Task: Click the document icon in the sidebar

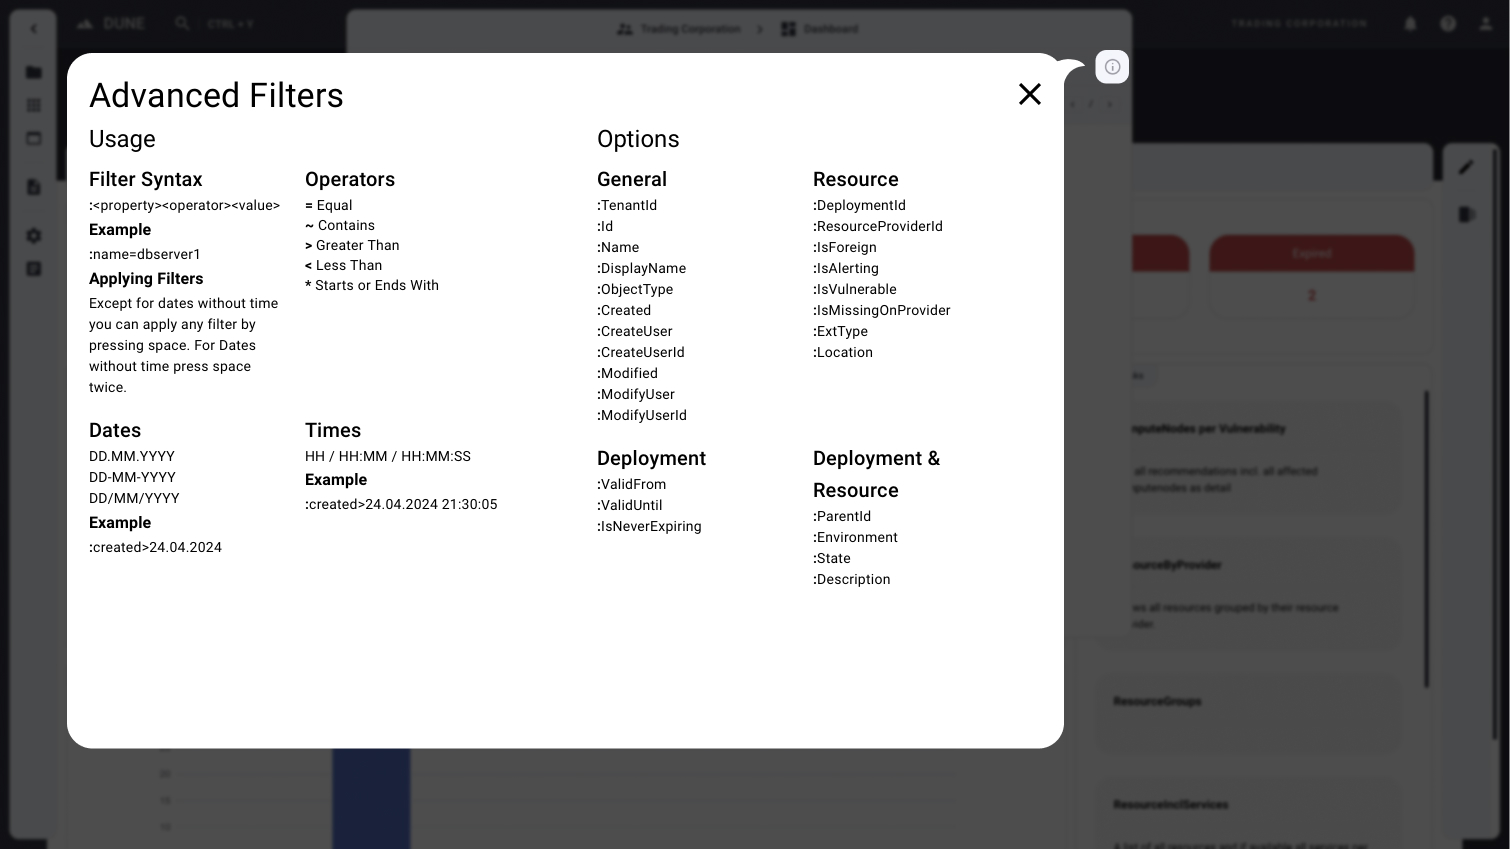Action: (x=34, y=187)
